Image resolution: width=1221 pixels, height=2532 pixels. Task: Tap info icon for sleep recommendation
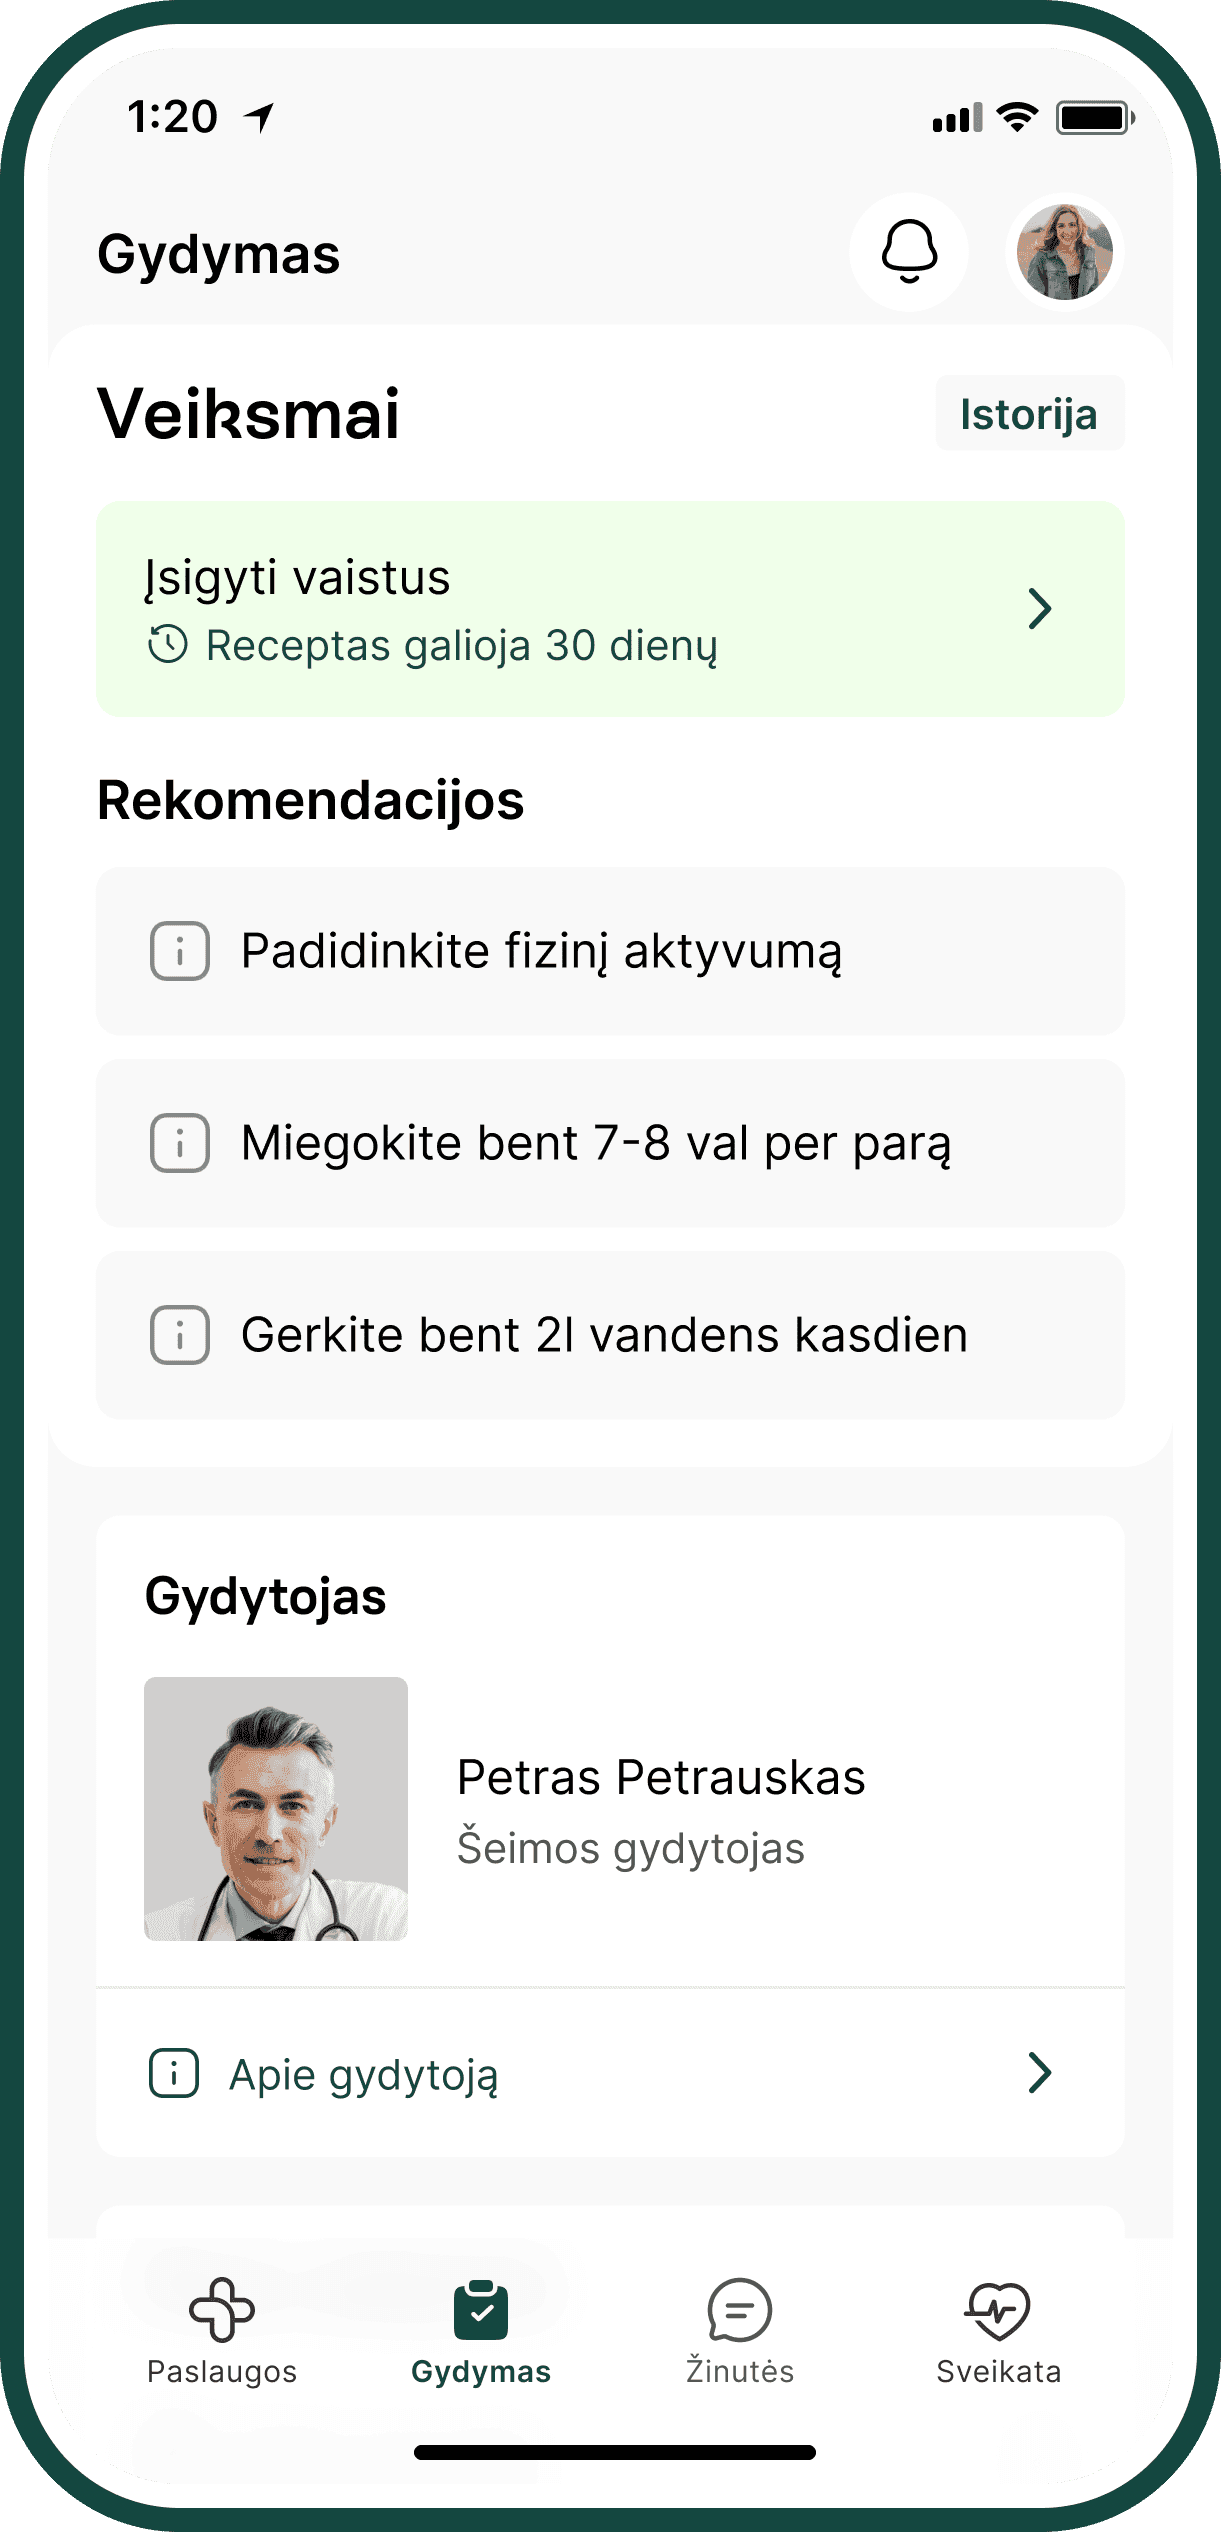180,1143
